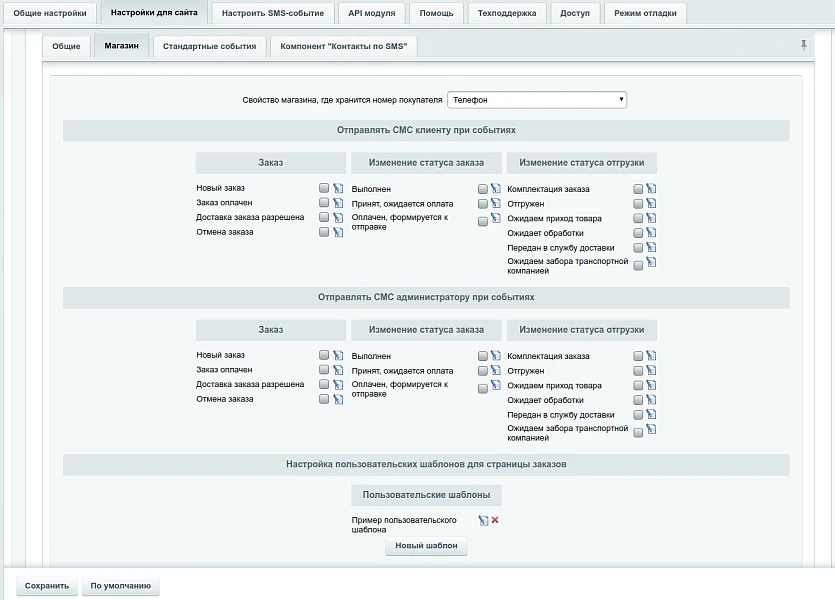Open Режим отладки tab

645,13
